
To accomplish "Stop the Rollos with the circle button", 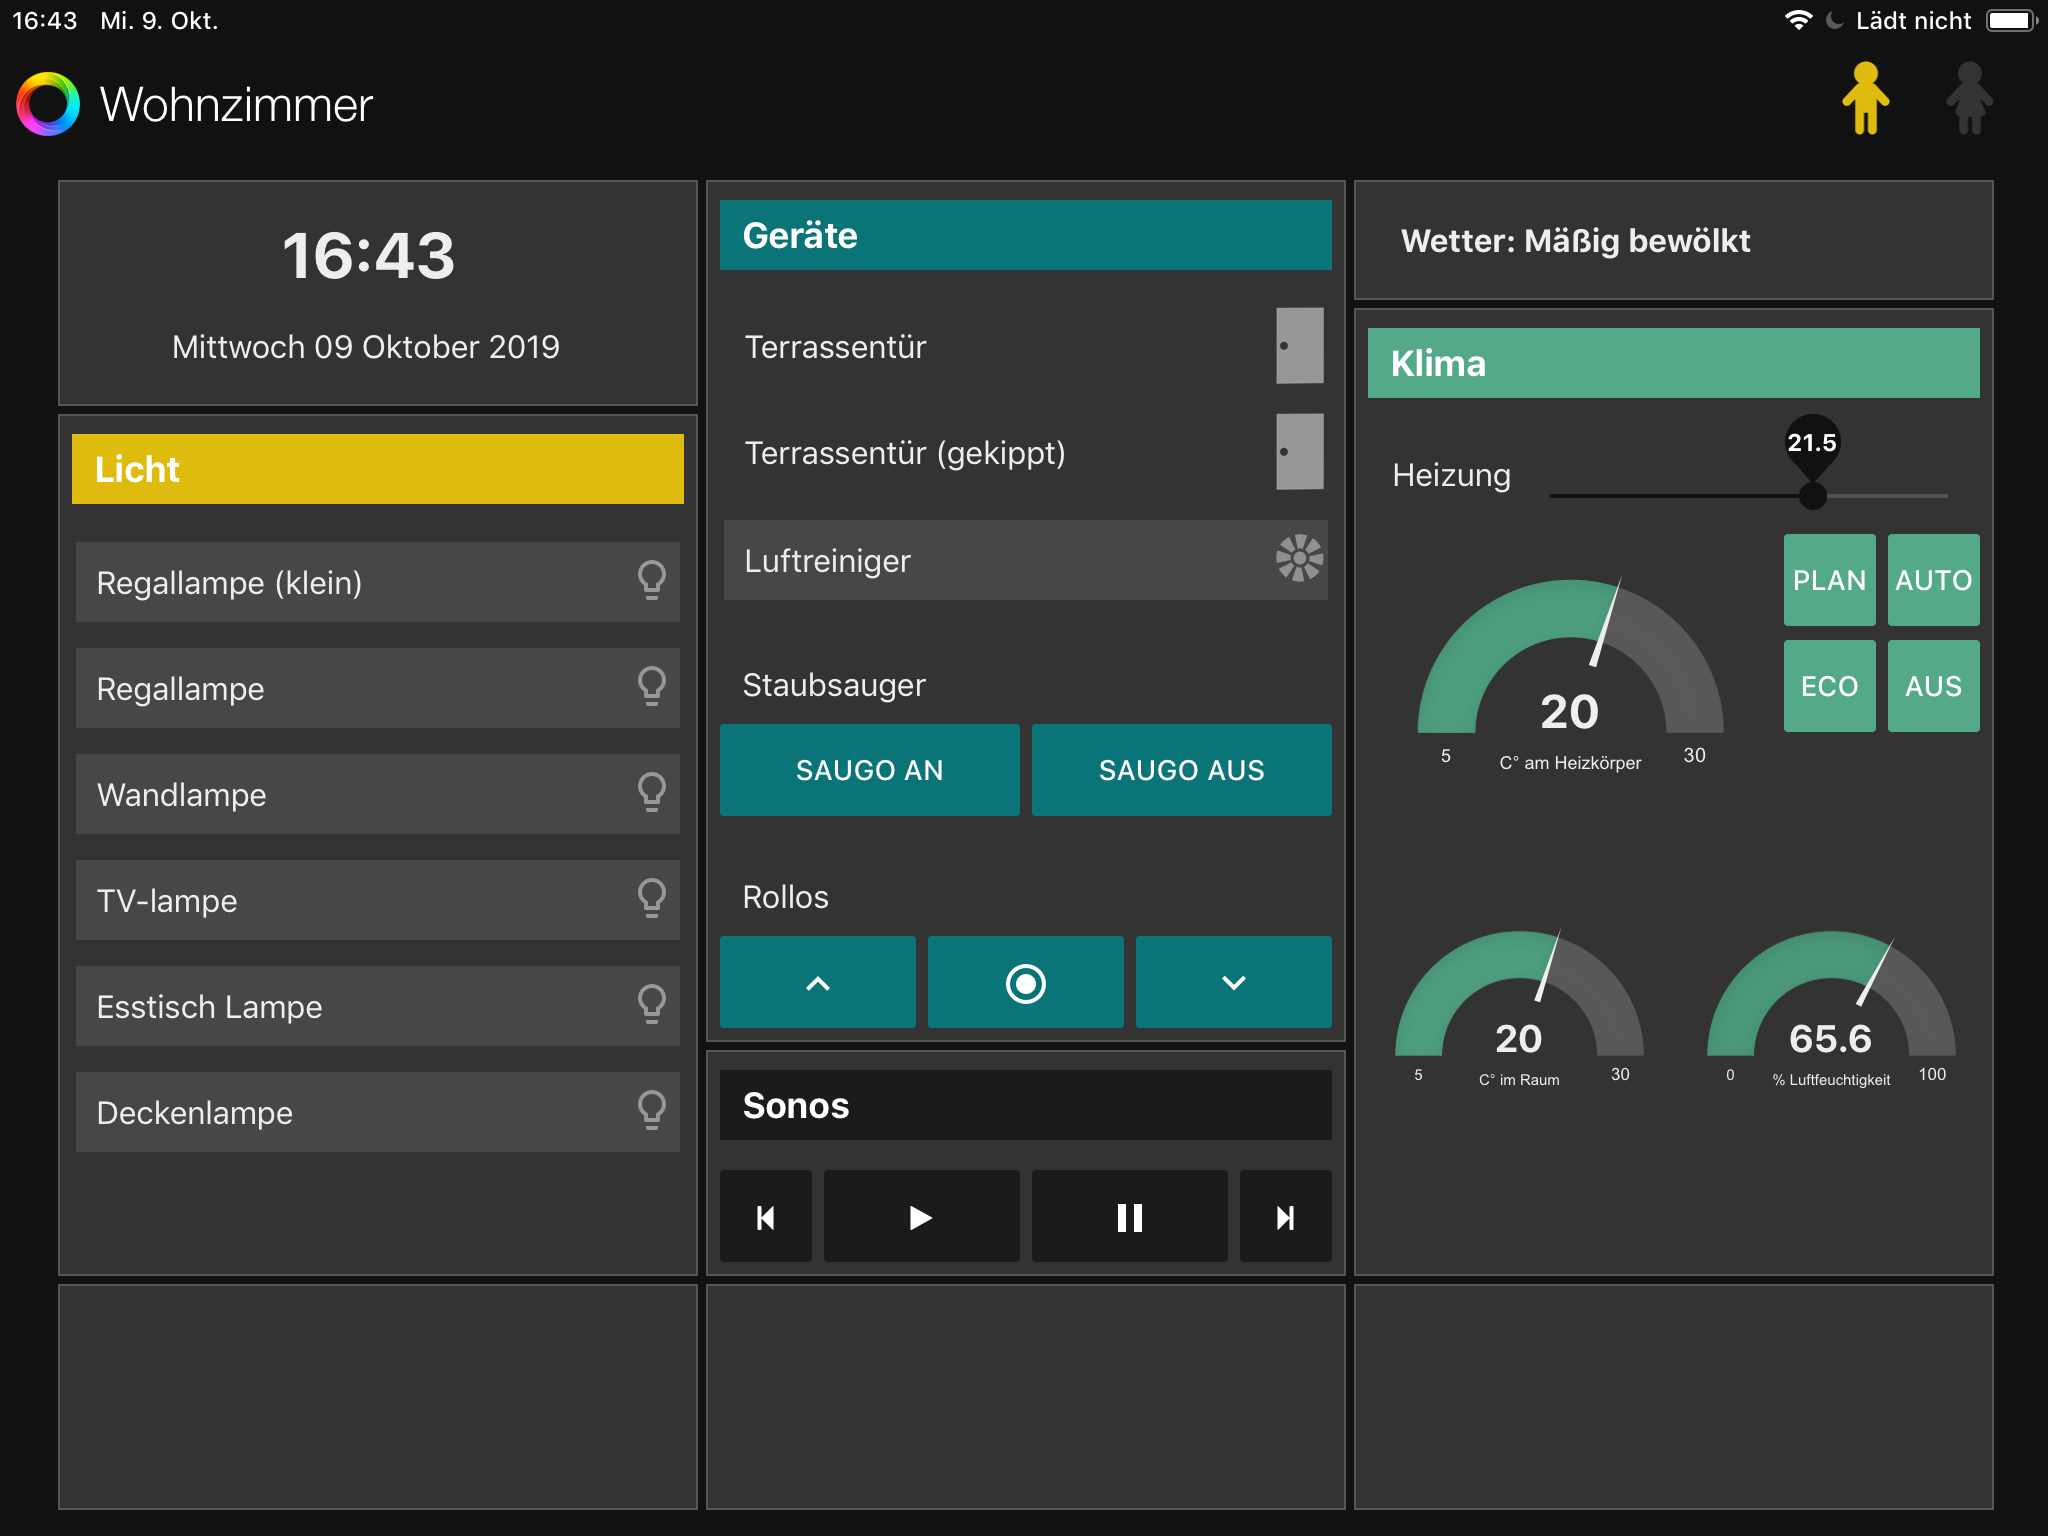I will tap(1025, 983).
